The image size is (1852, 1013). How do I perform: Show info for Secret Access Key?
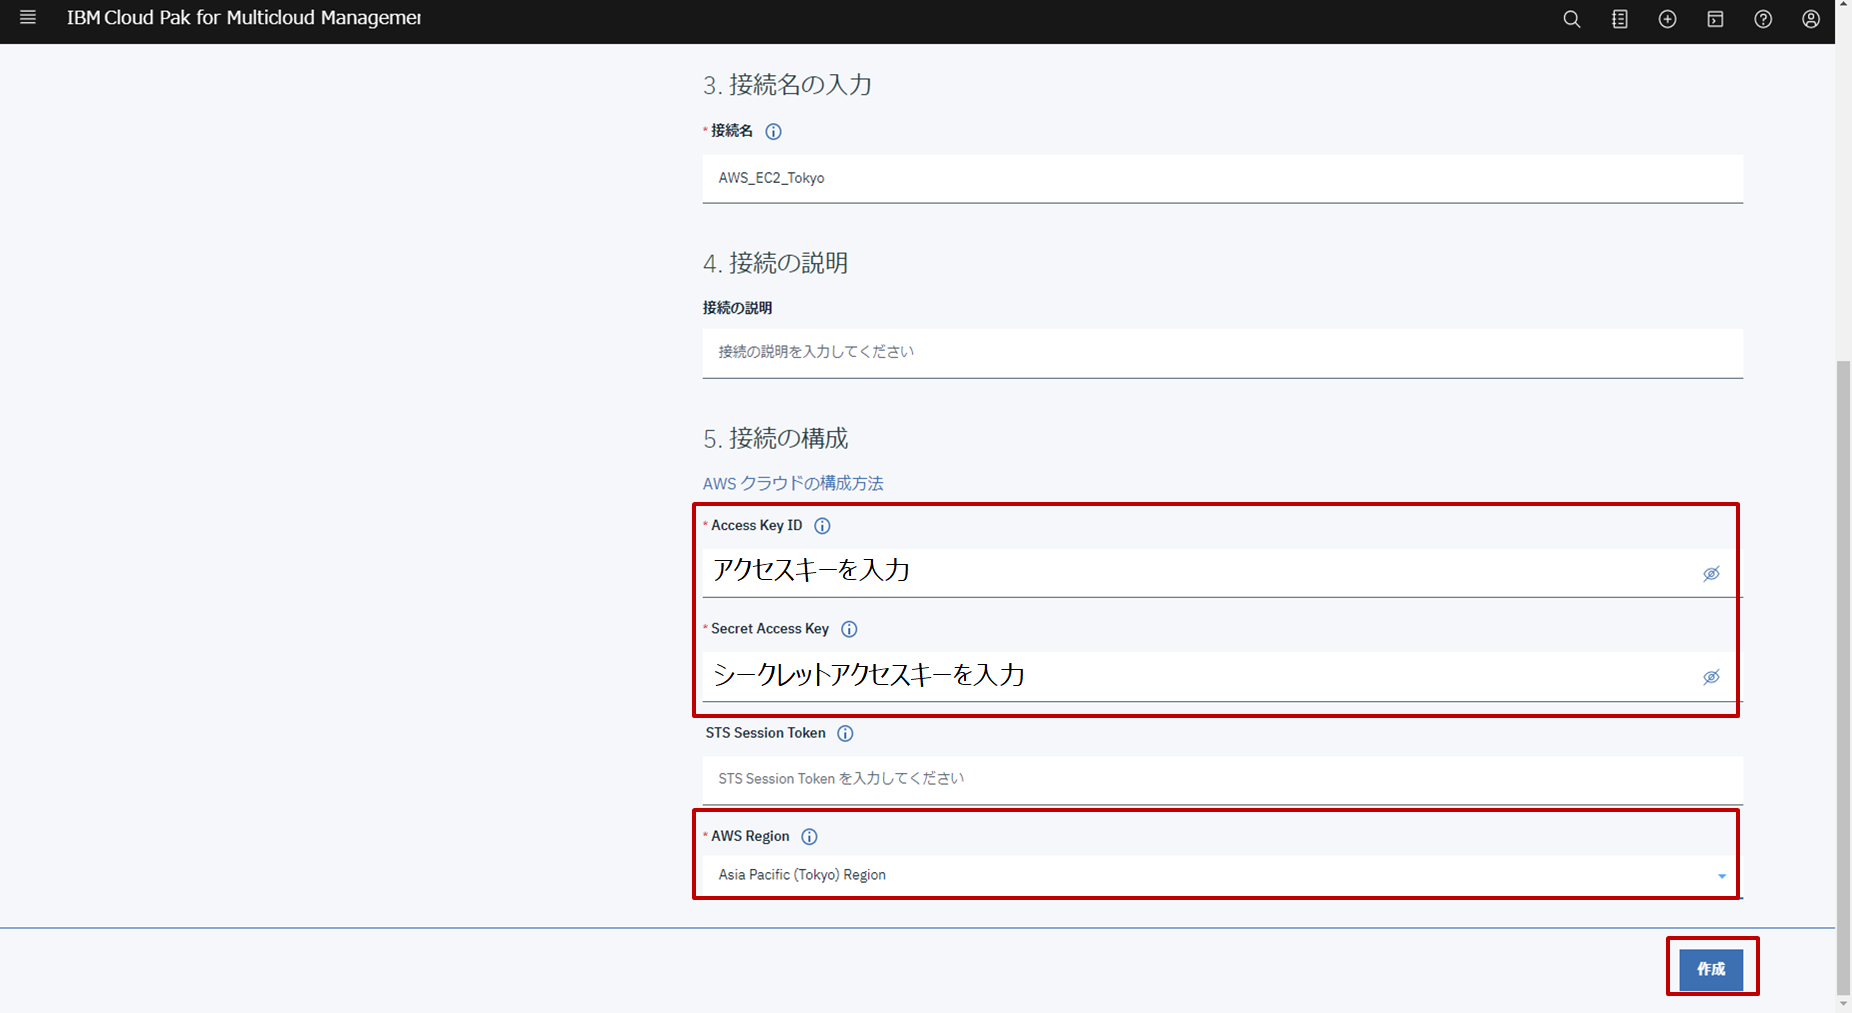tap(849, 629)
